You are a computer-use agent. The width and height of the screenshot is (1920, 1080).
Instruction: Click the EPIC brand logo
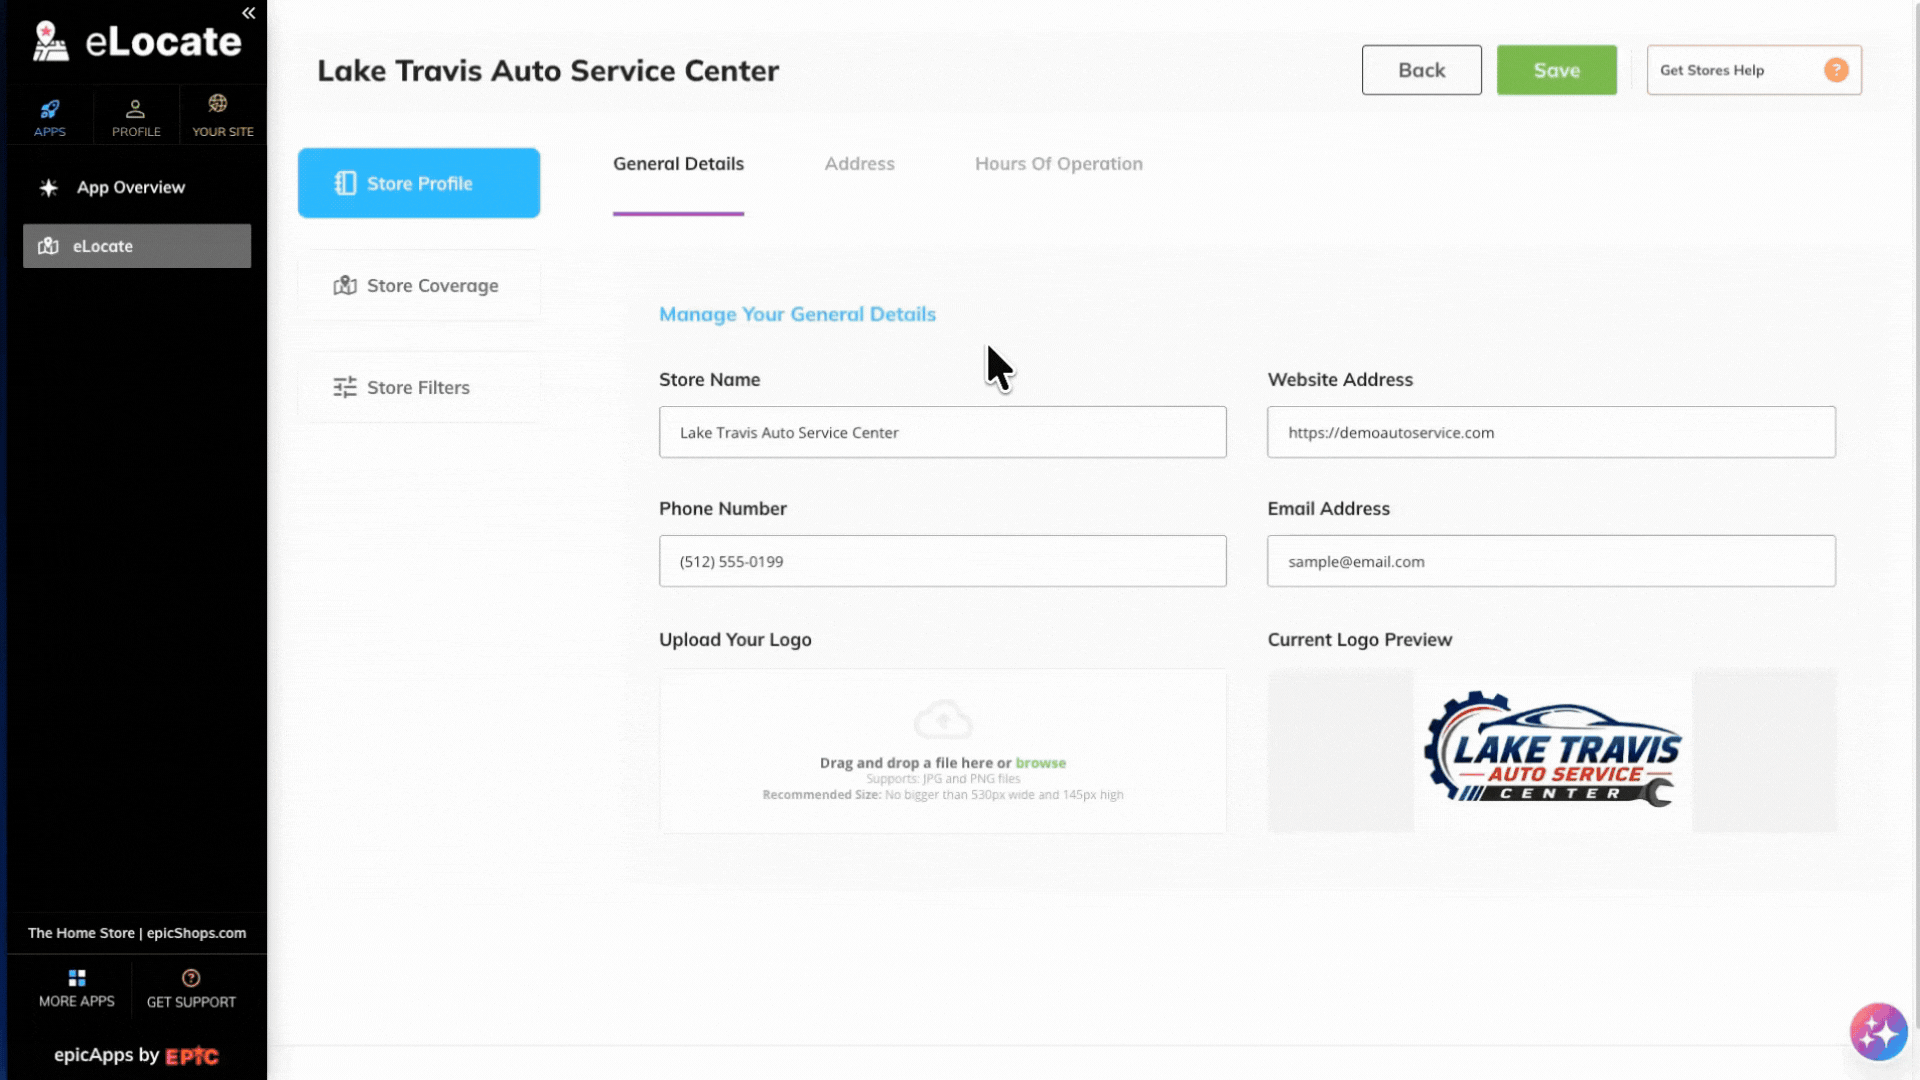pyautogui.click(x=192, y=1056)
